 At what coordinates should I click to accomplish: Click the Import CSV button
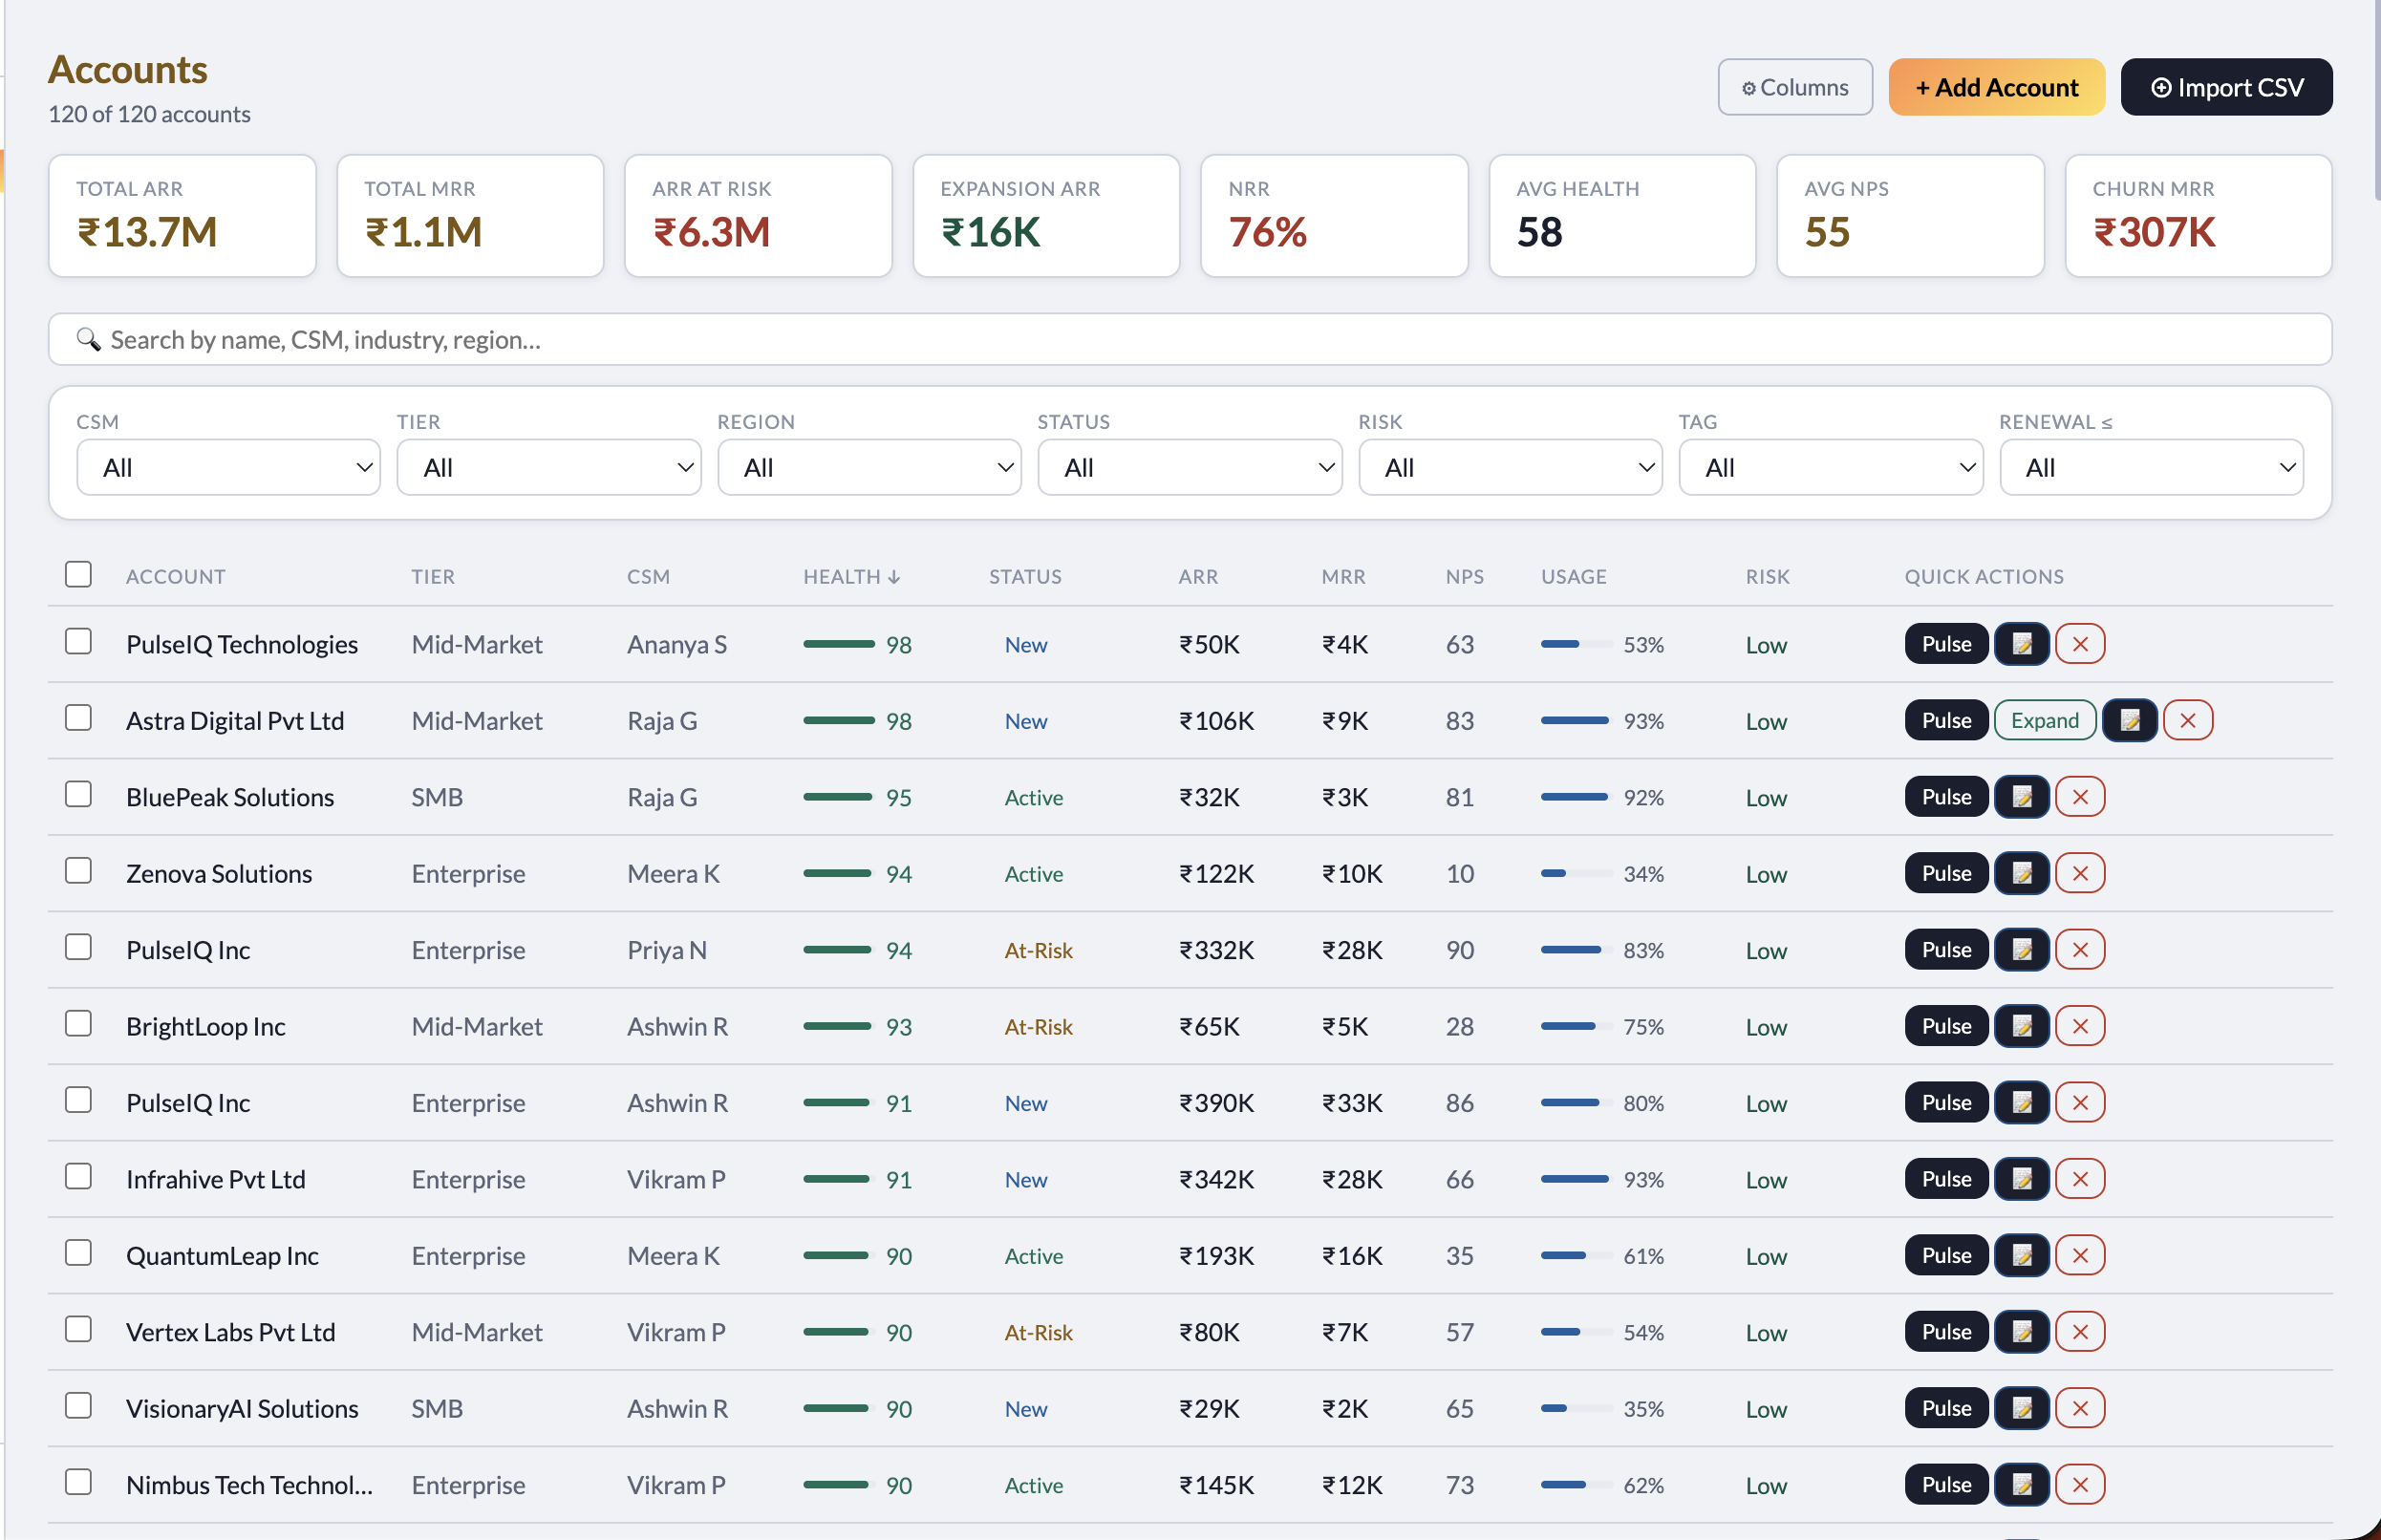point(2226,87)
